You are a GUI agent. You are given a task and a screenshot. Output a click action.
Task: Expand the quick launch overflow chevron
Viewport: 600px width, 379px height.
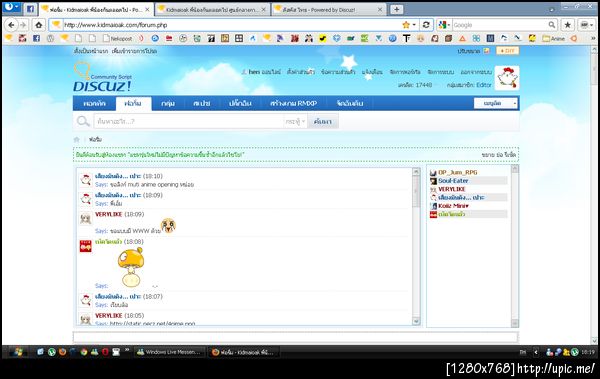tap(127, 350)
